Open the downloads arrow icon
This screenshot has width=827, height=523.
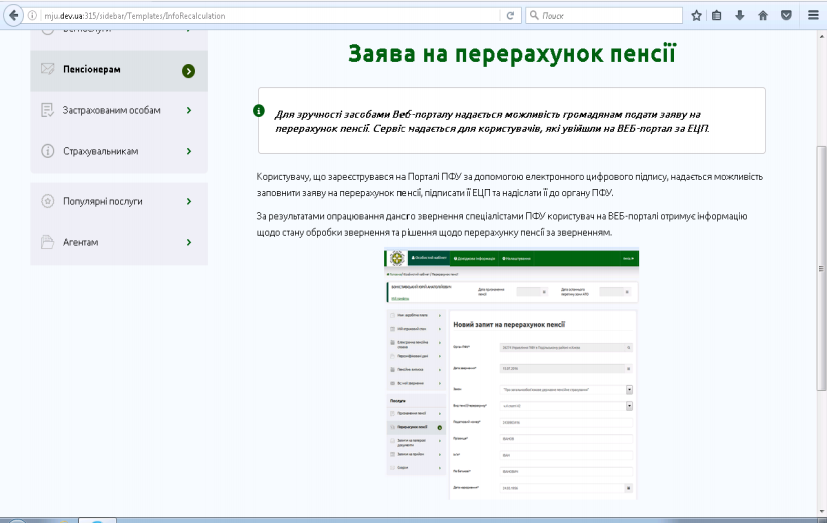739,16
